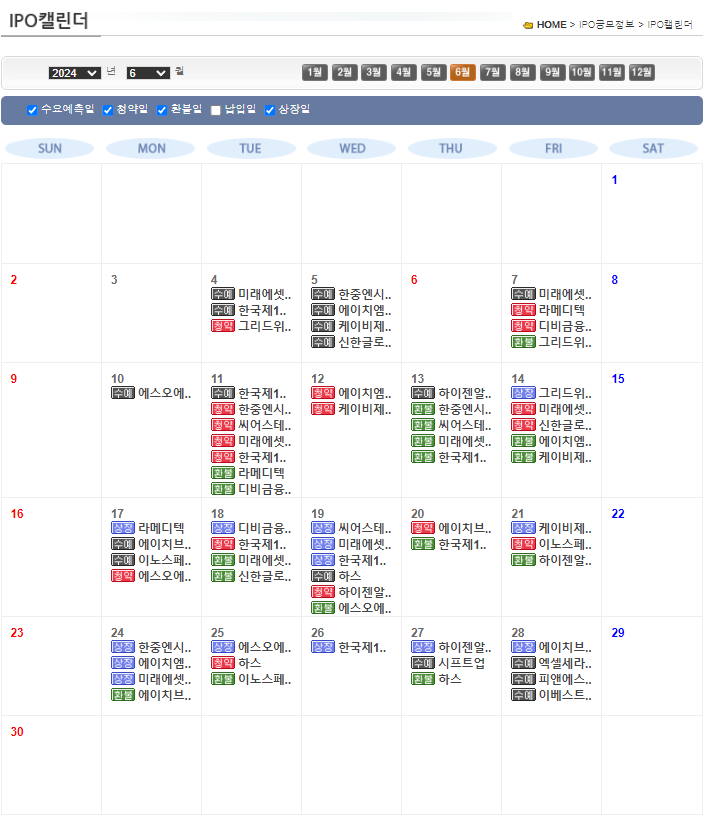This screenshot has width=710, height=820.
Task: Switch to 2월 month tab
Action: [x=344, y=72]
